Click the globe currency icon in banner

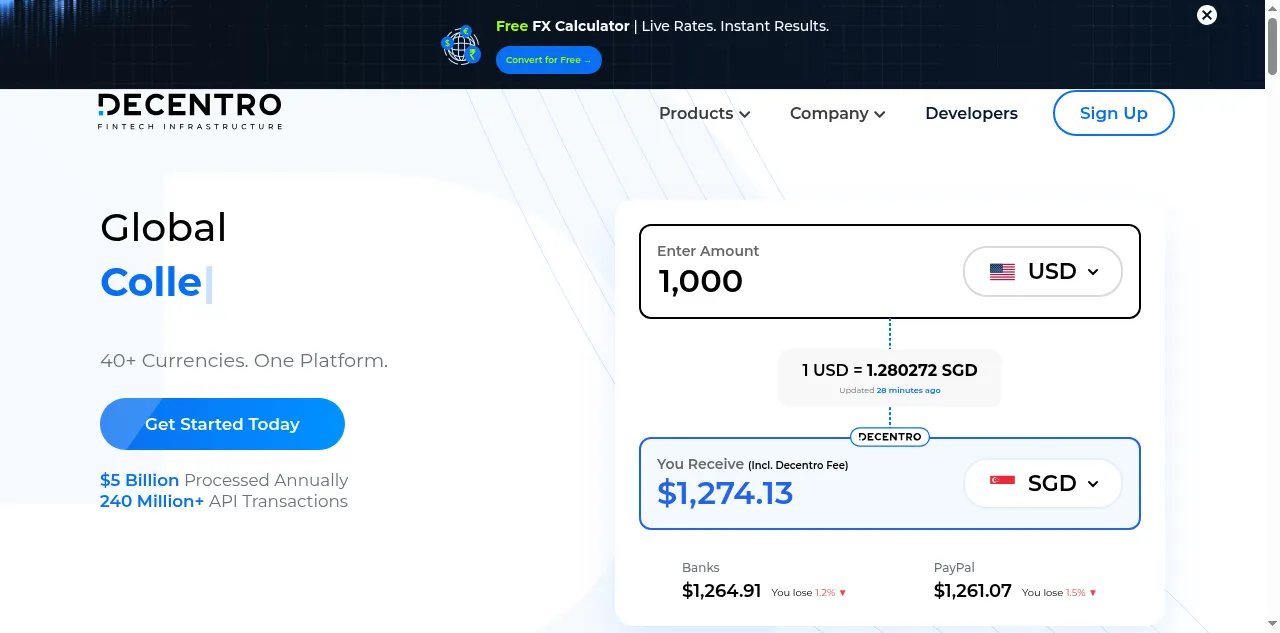coord(461,45)
